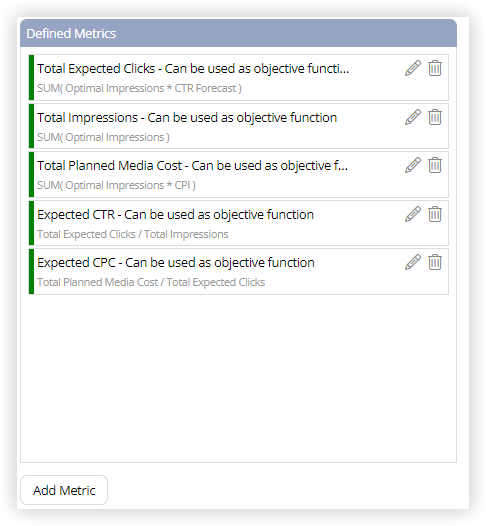Click the Defined Metrics panel header
This screenshot has height=526, width=486.
pyautogui.click(x=238, y=33)
